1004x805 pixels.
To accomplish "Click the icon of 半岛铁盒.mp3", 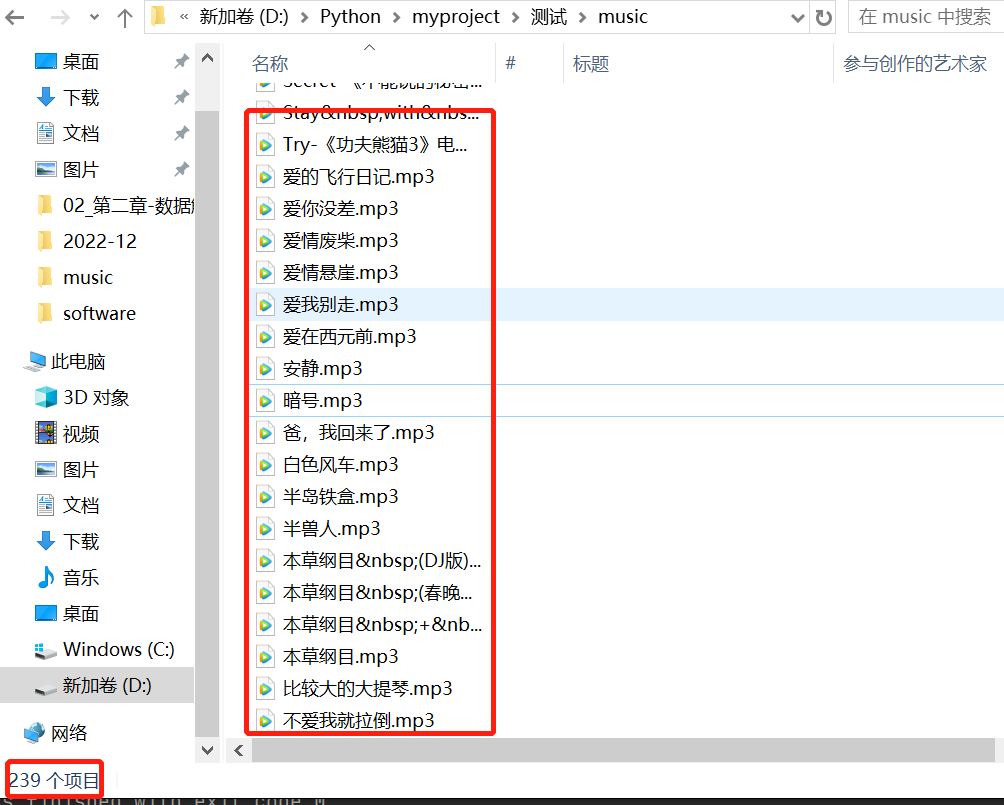I will (264, 497).
